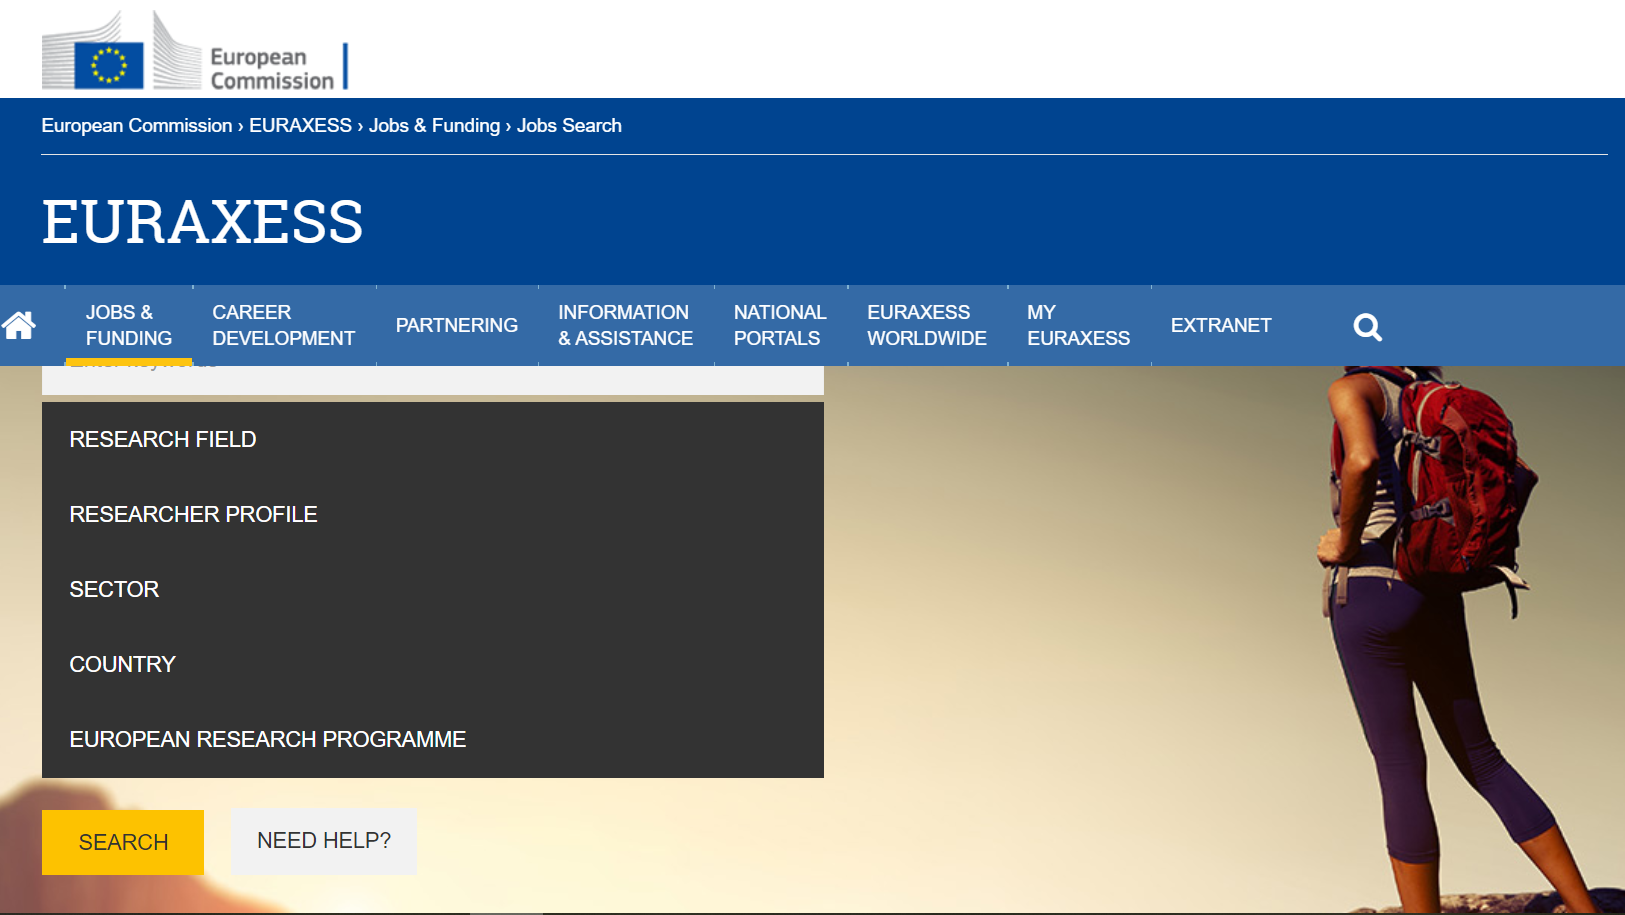Follow the Jobs & Funding breadcrumb link

(434, 126)
